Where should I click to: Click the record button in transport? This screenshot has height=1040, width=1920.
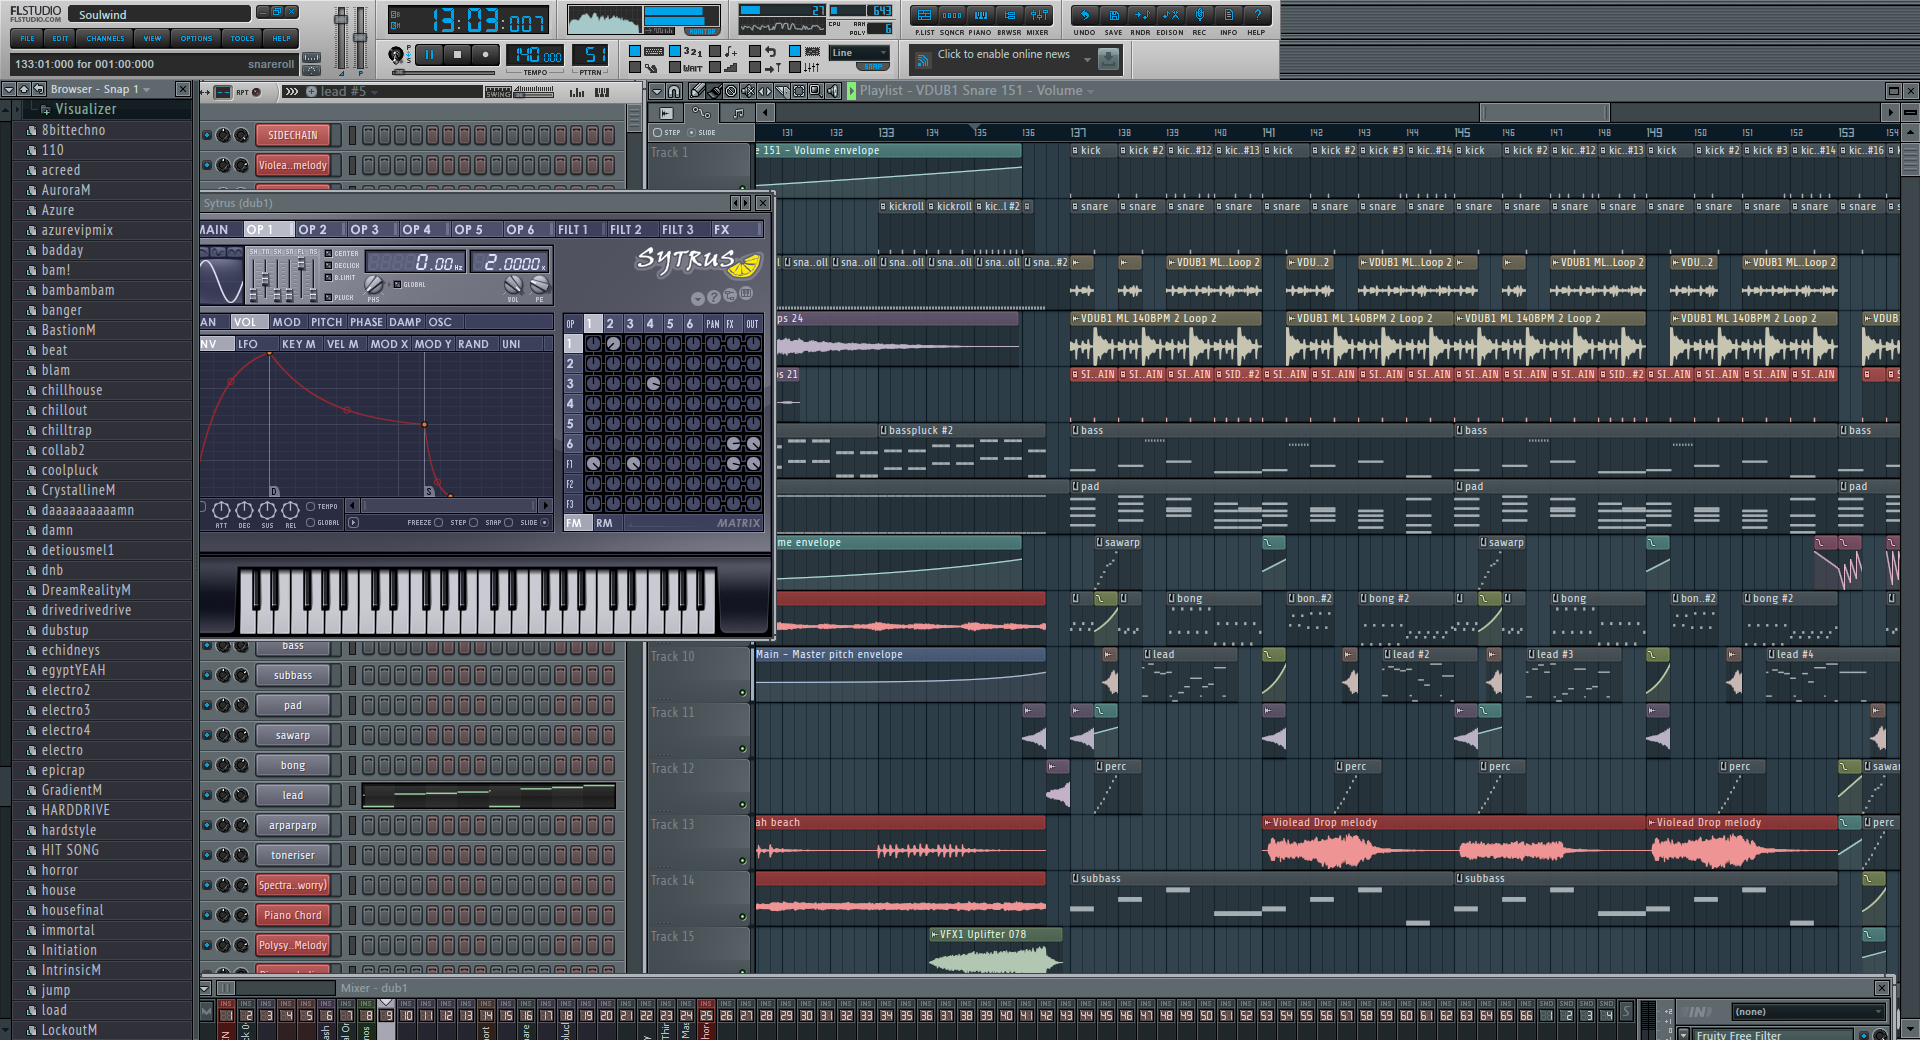485,55
